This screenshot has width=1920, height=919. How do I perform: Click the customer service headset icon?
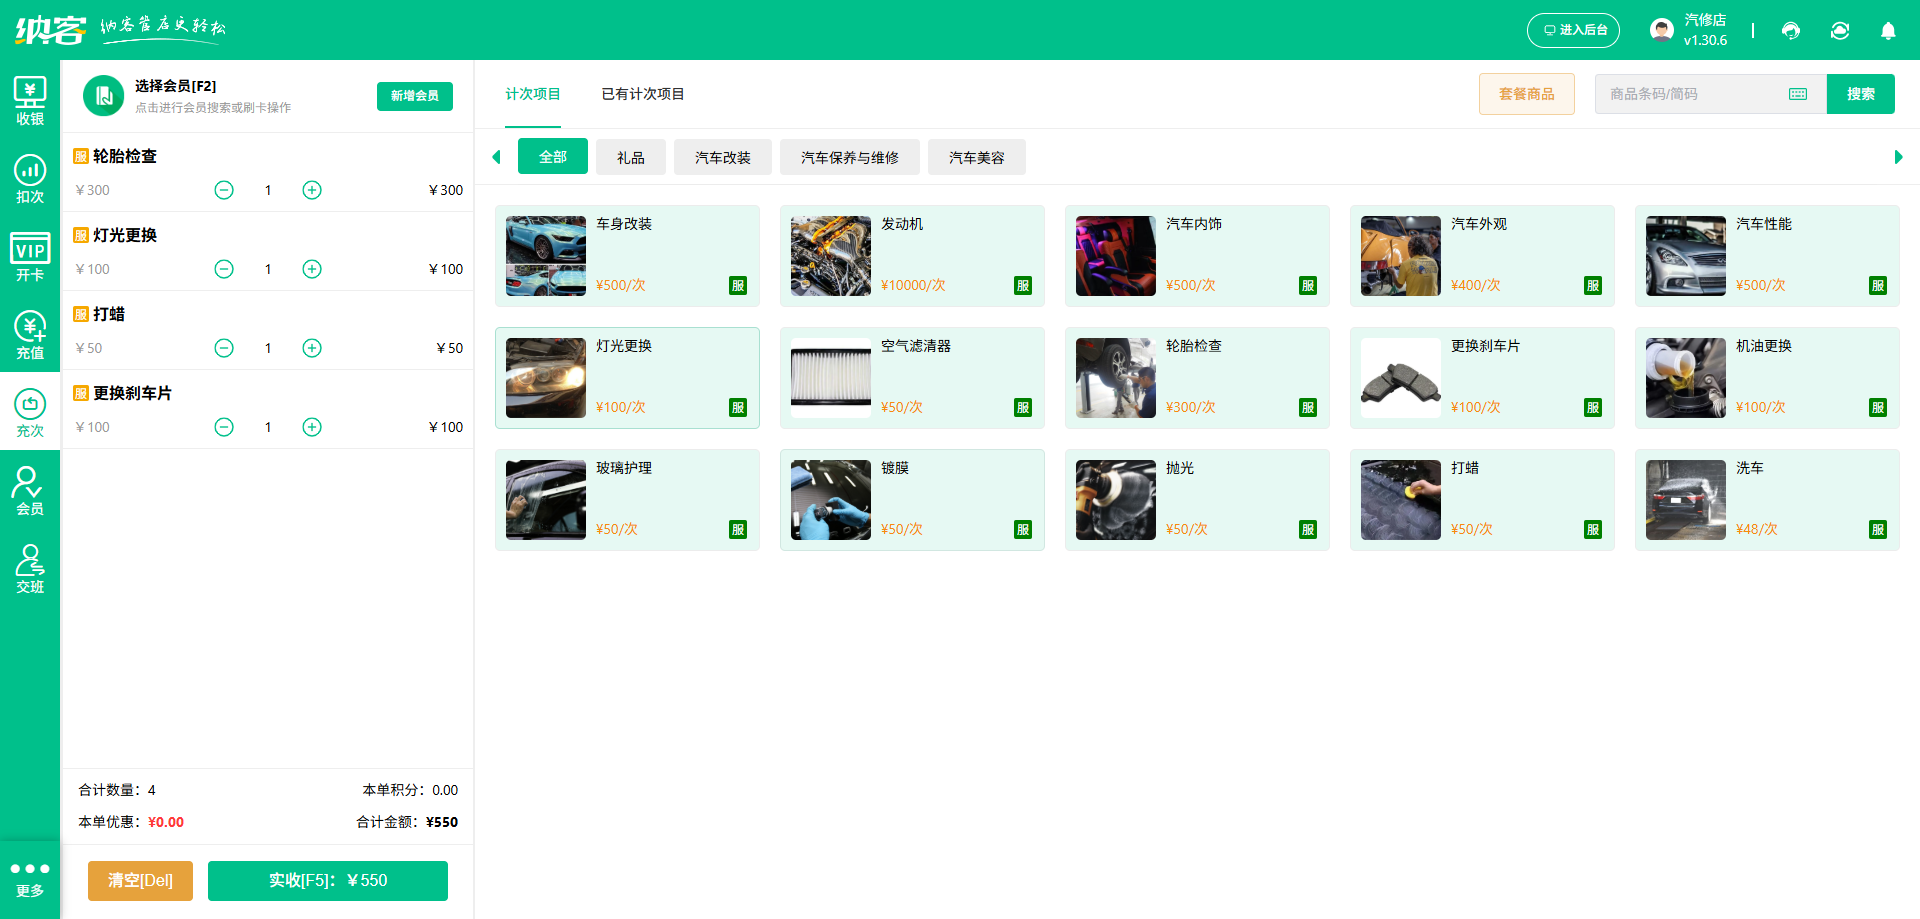[x=1791, y=31]
